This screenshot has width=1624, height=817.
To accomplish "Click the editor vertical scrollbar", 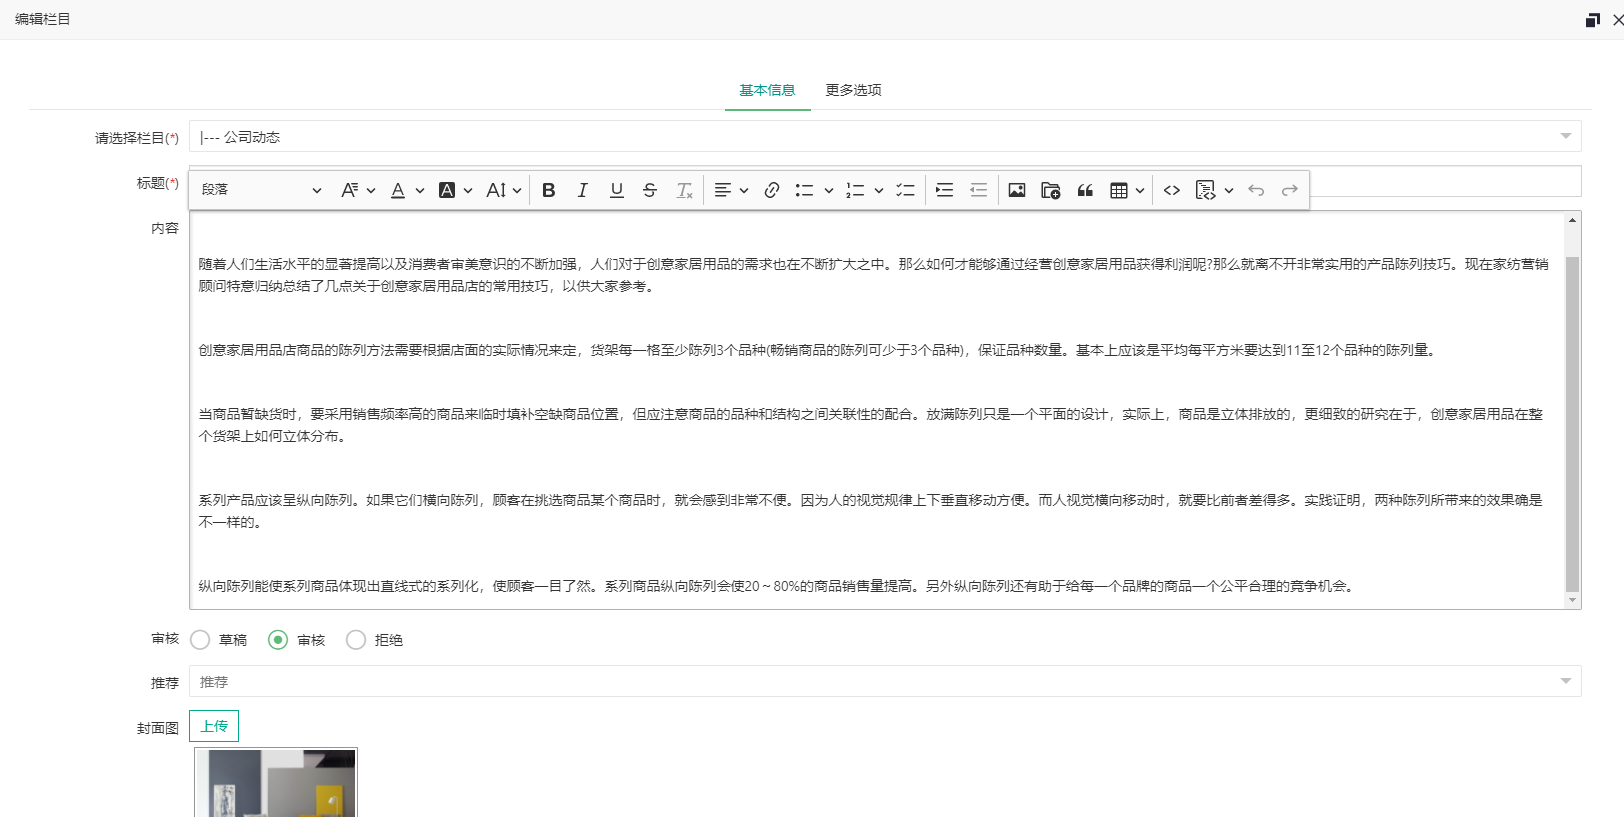I will pos(1572,424).
